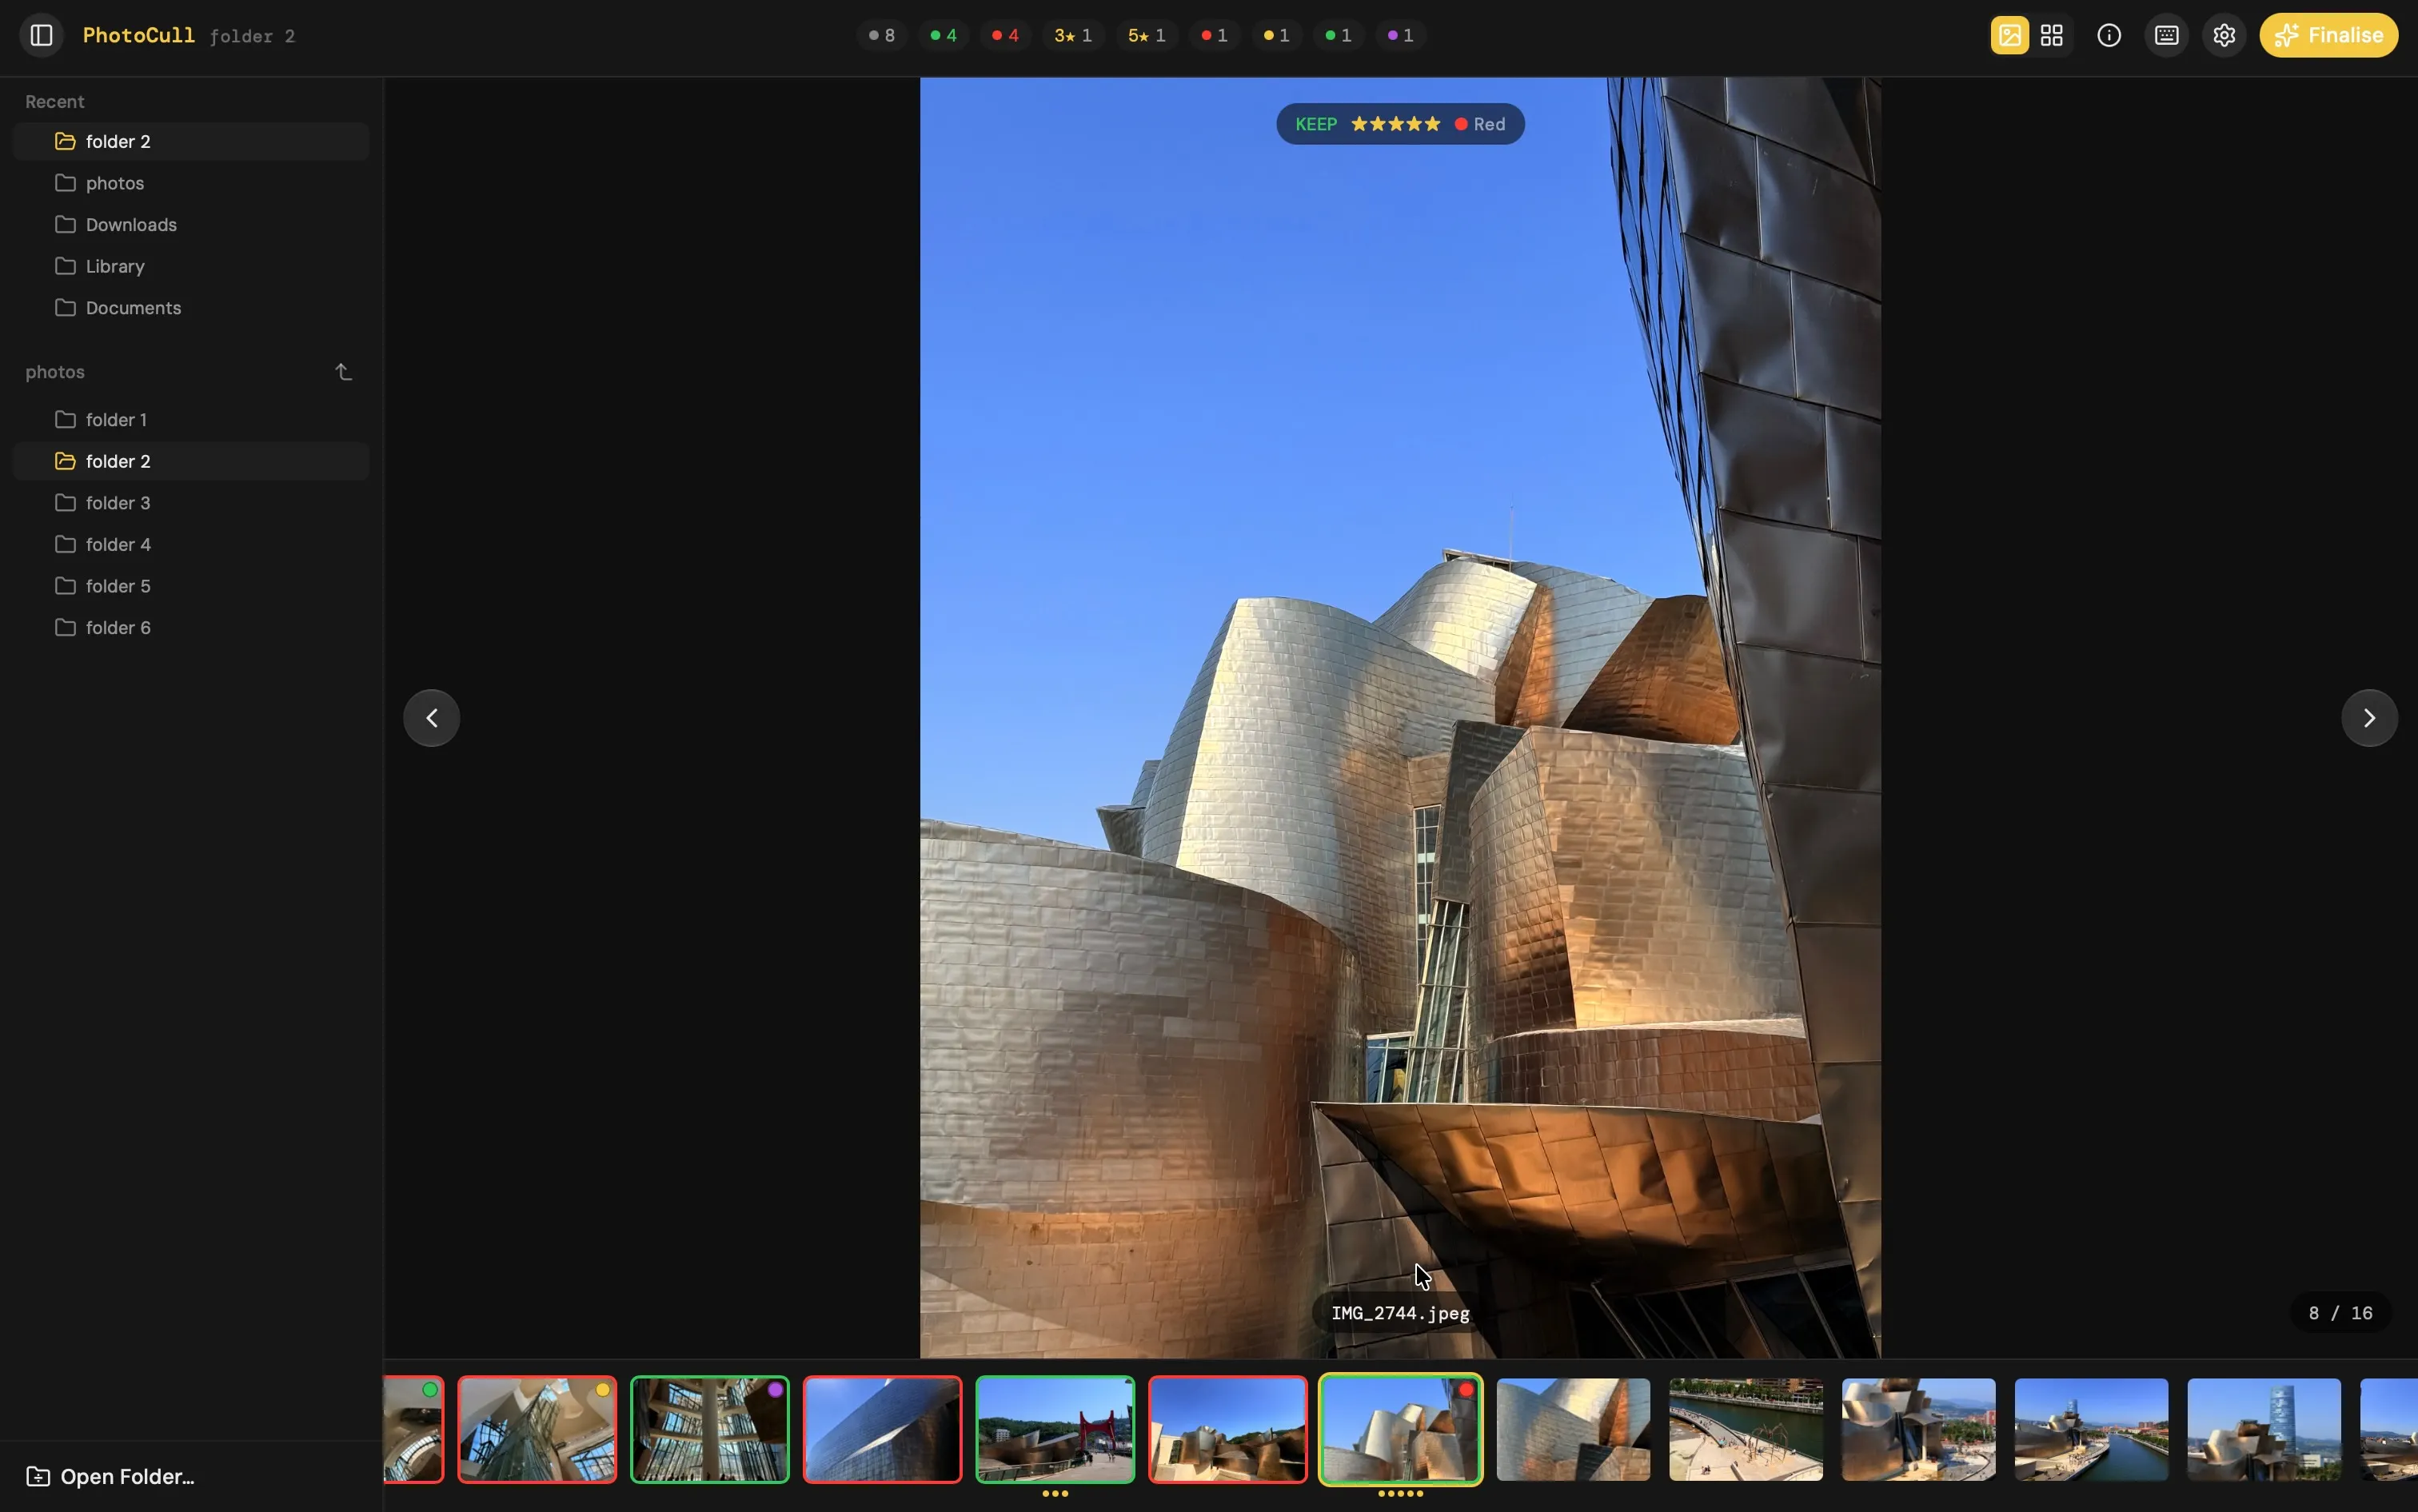The height and width of the screenshot is (1512, 2418).
Task: Select red-bordered thumbnail before current photo
Action: click(1228, 1429)
